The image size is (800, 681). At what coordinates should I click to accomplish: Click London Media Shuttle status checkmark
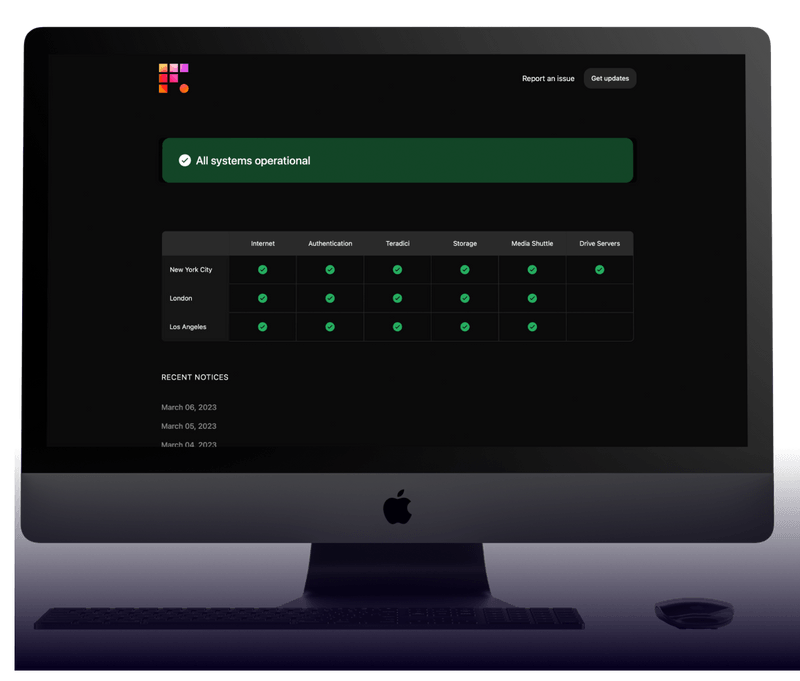pos(532,298)
